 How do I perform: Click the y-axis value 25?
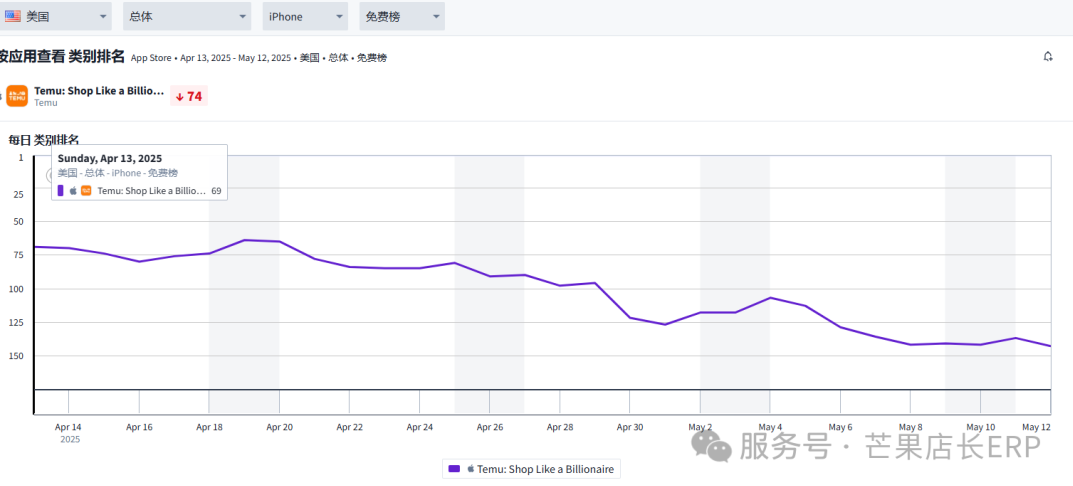click(18, 194)
